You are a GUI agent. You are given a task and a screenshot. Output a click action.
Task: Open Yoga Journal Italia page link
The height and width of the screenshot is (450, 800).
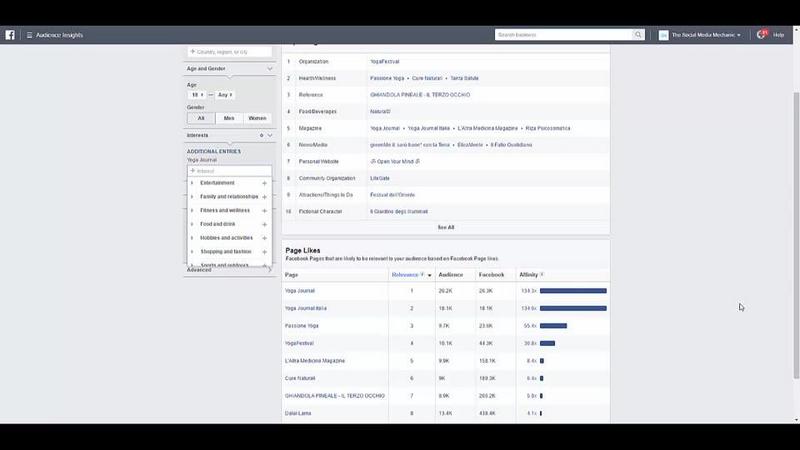pos(306,308)
